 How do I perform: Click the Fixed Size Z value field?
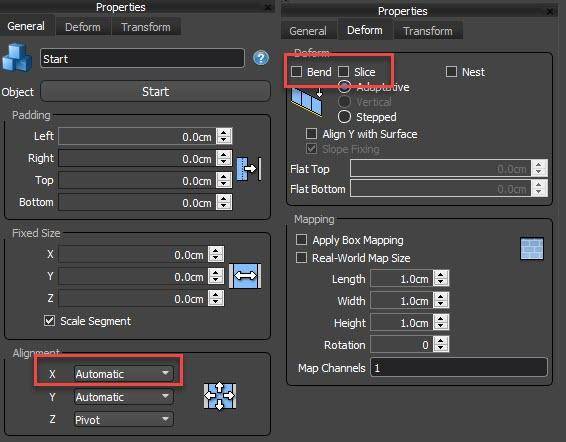tap(133, 298)
